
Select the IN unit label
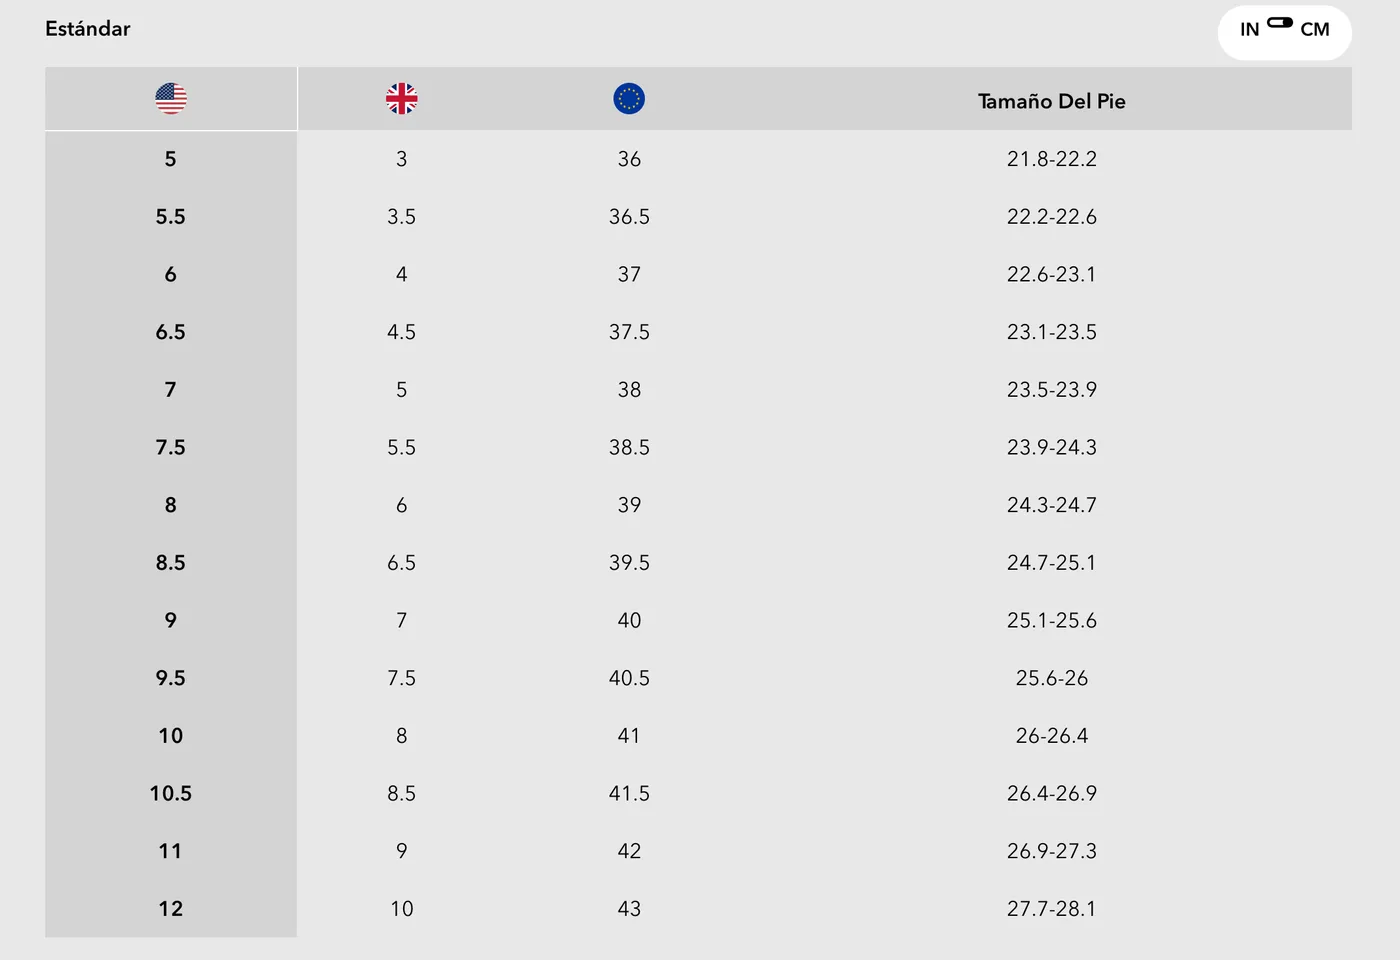click(x=1249, y=30)
